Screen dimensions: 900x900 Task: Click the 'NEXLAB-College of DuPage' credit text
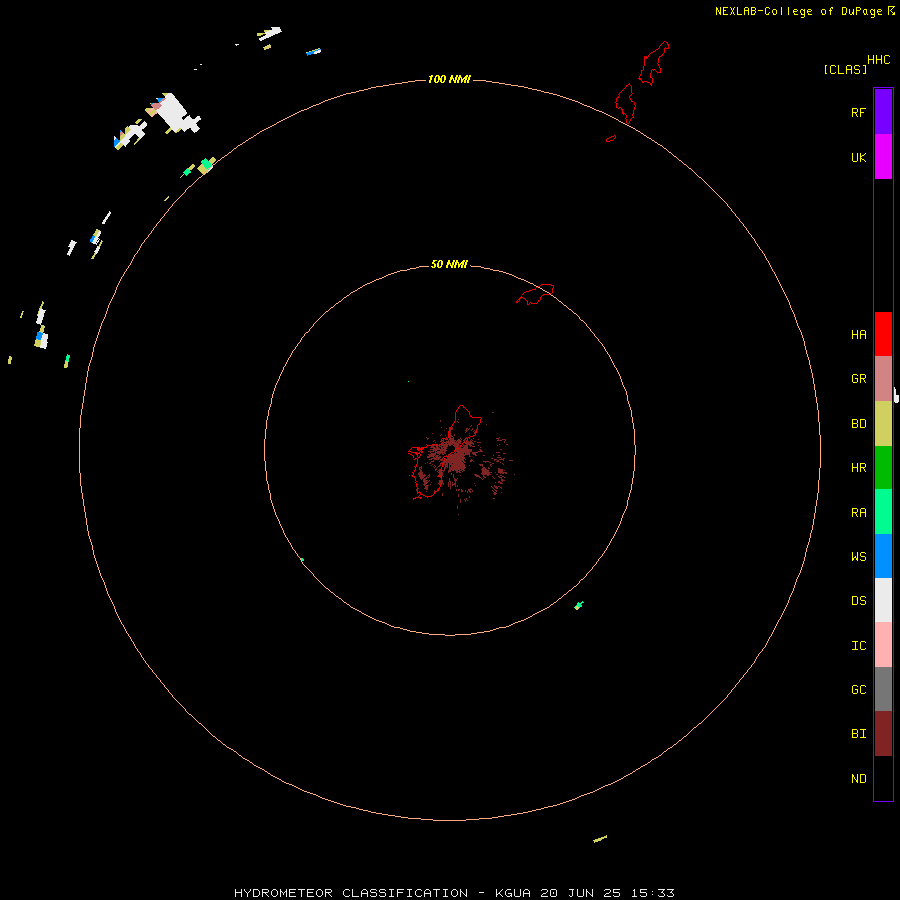(798, 11)
